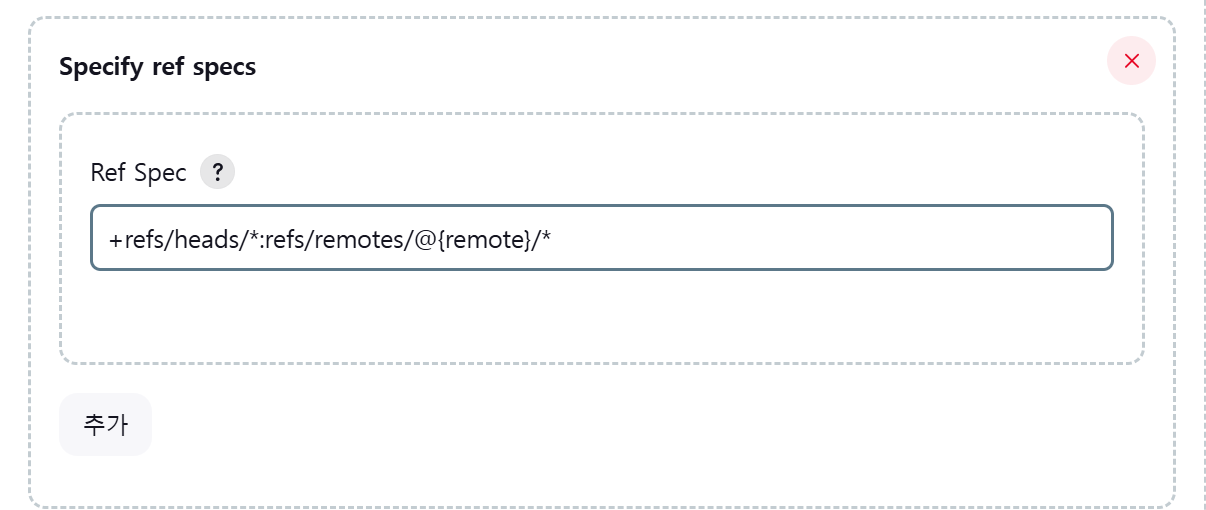Focus the Ref Spec text field
The image size is (1206, 510).
(x=602, y=238)
